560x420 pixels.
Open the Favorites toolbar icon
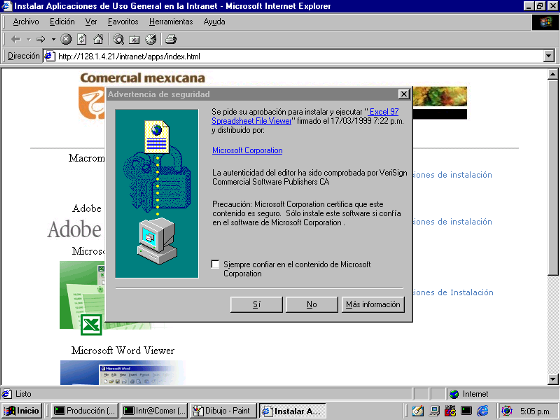(x=135, y=39)
